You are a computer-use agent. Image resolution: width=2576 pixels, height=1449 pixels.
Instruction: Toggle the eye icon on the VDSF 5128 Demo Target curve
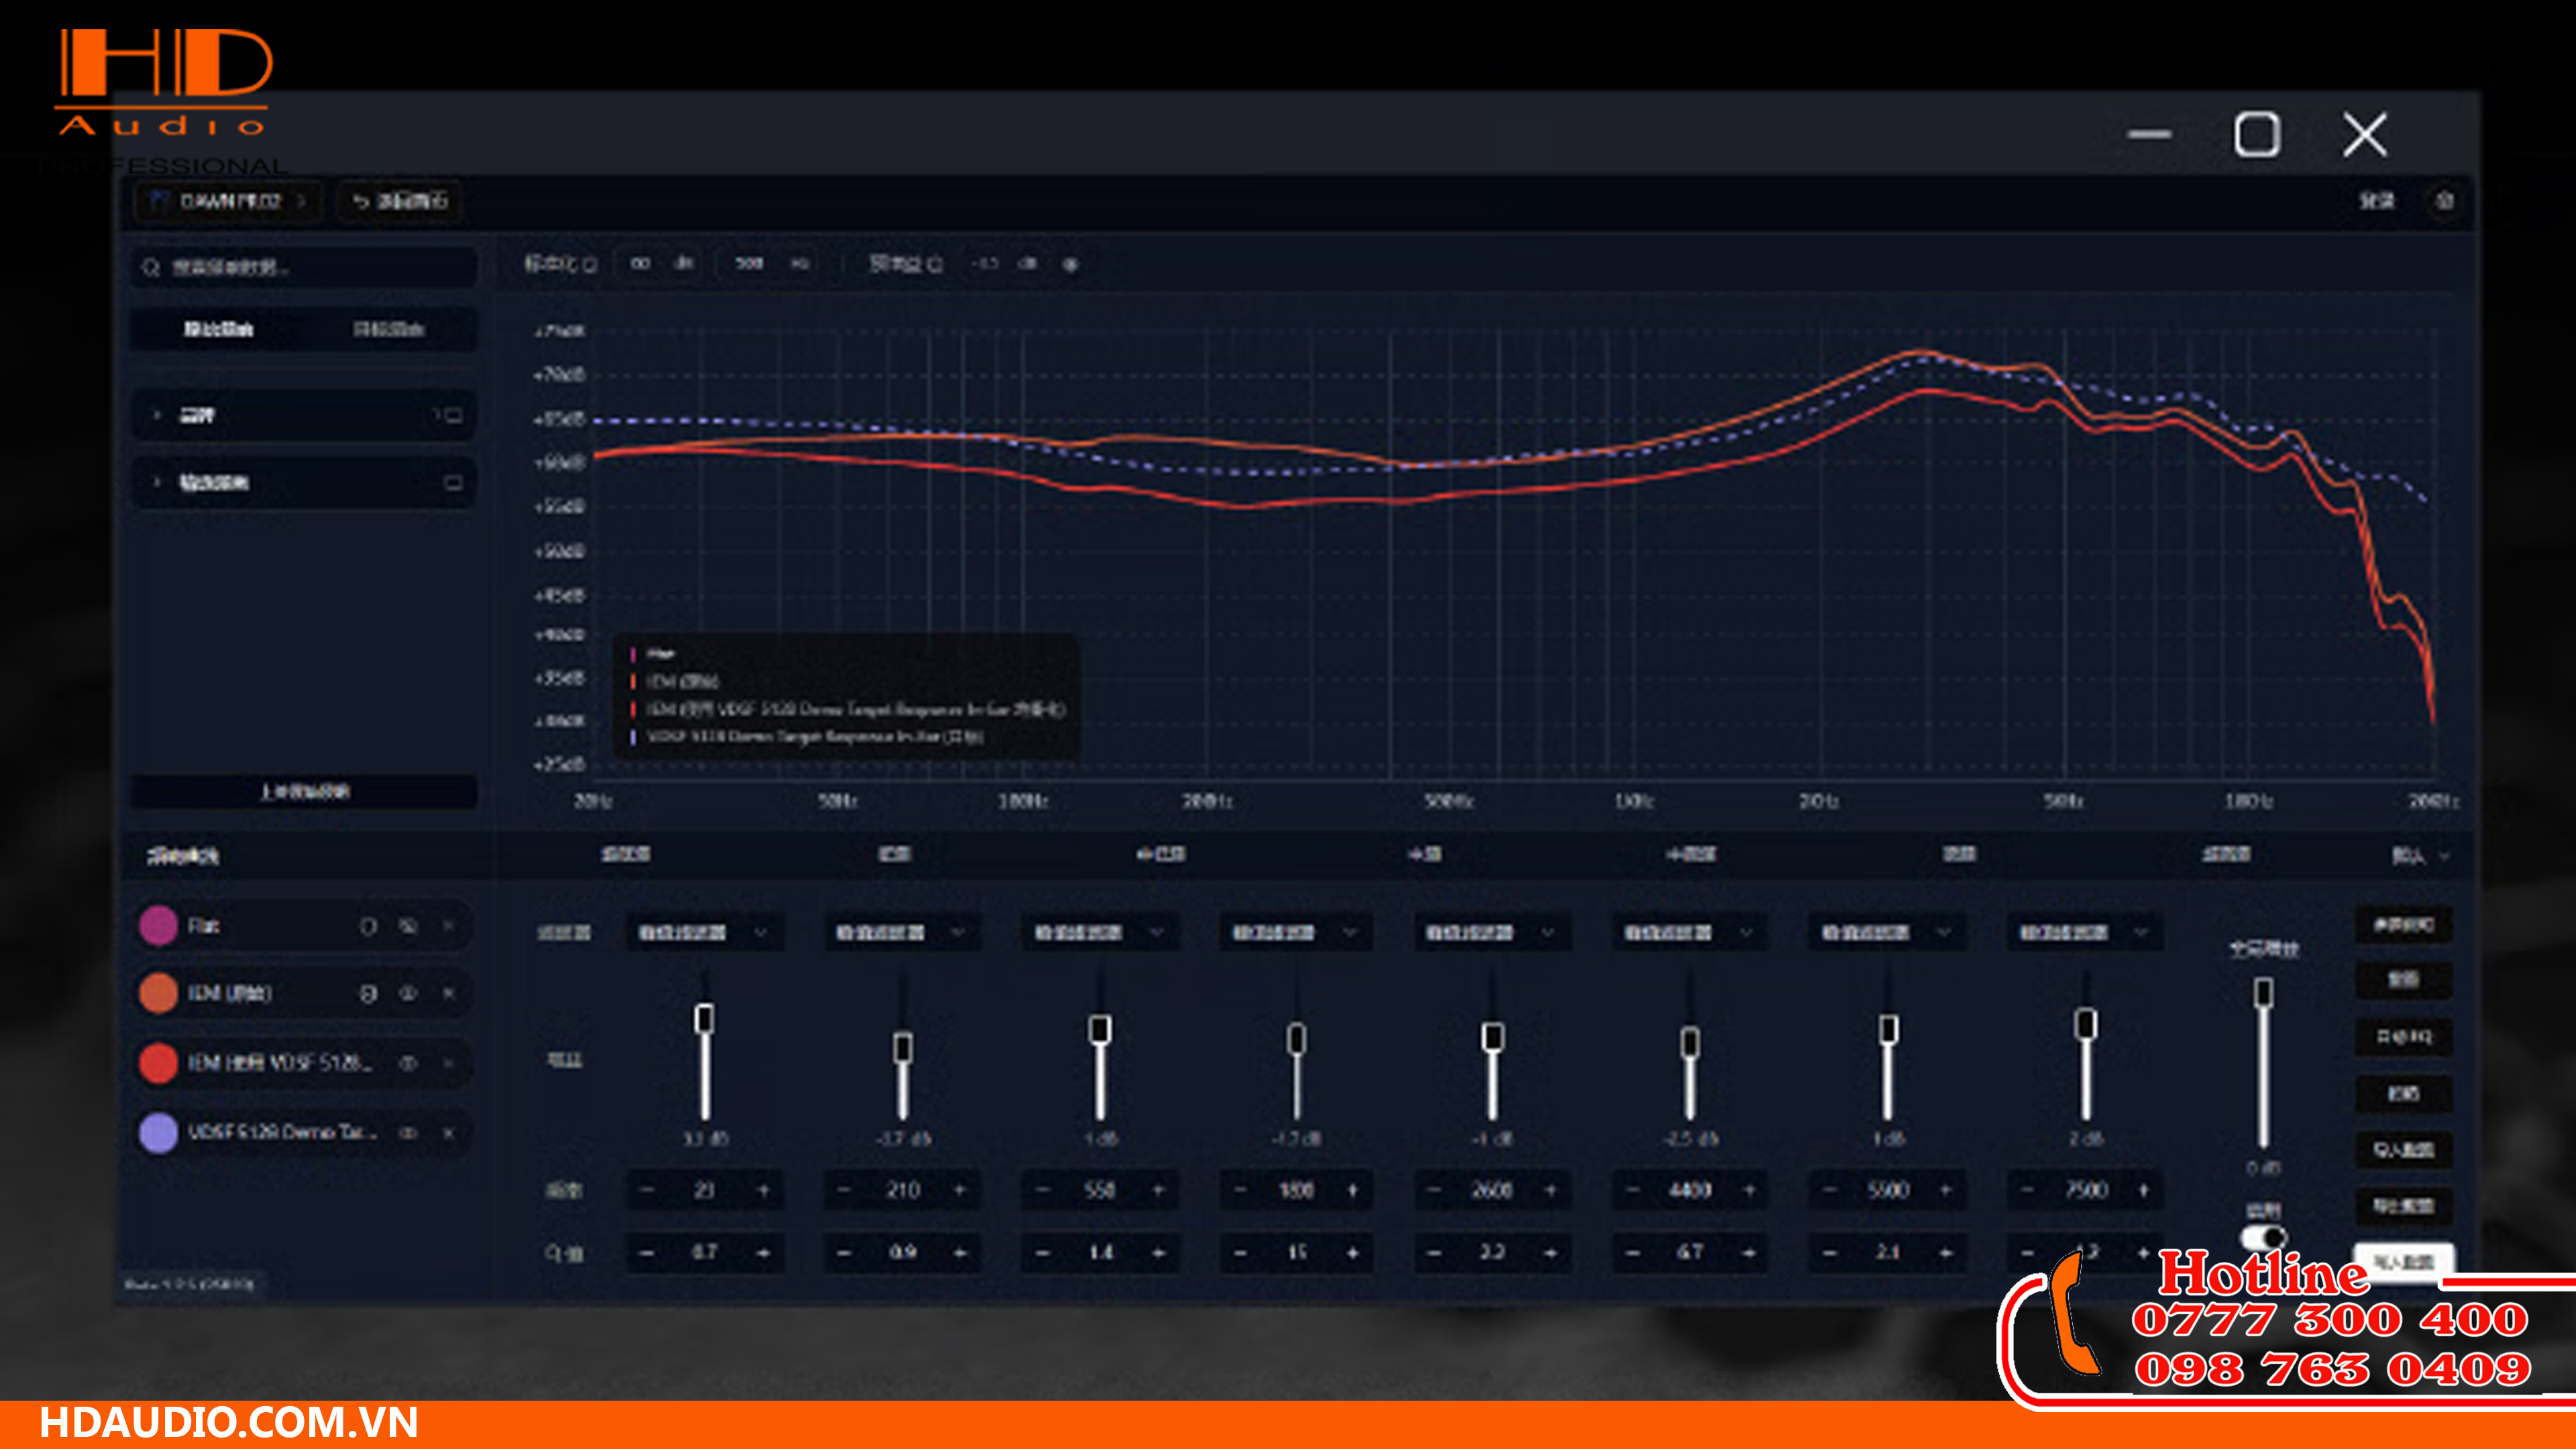point(408,1133)
